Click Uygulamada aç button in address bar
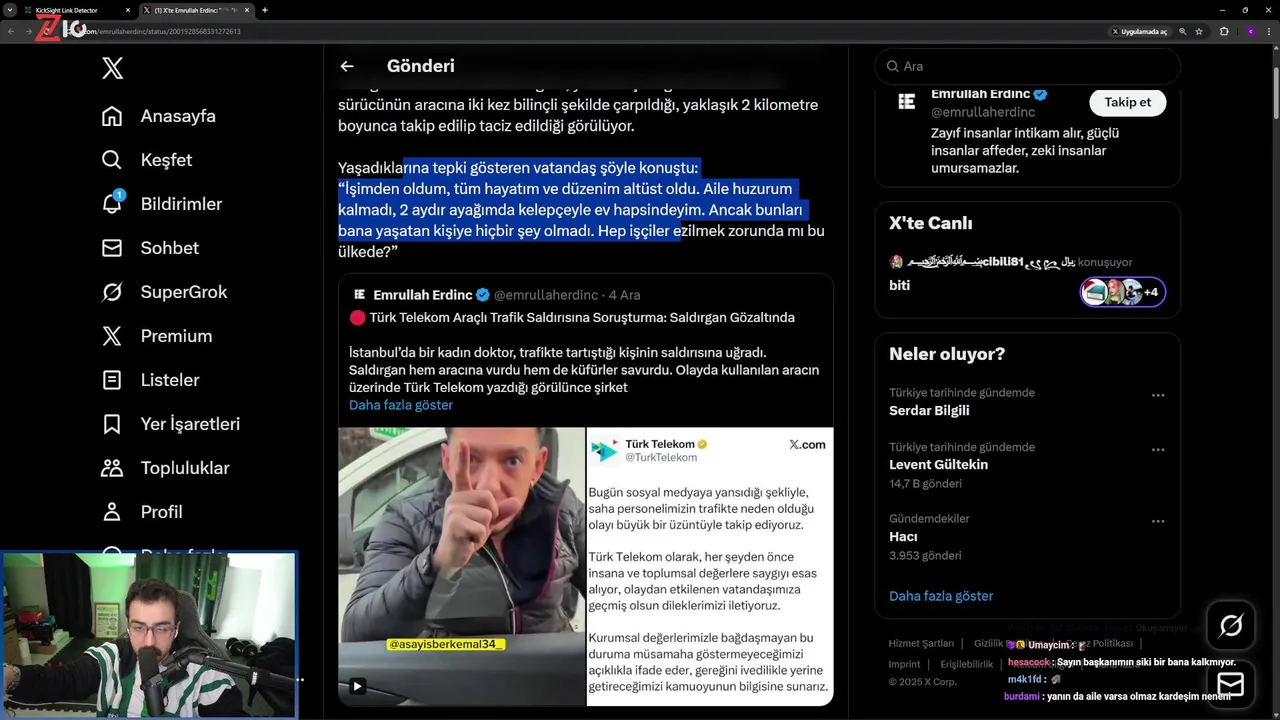This screenshot has width=1280, height=720. click(x=1140, y=31)
